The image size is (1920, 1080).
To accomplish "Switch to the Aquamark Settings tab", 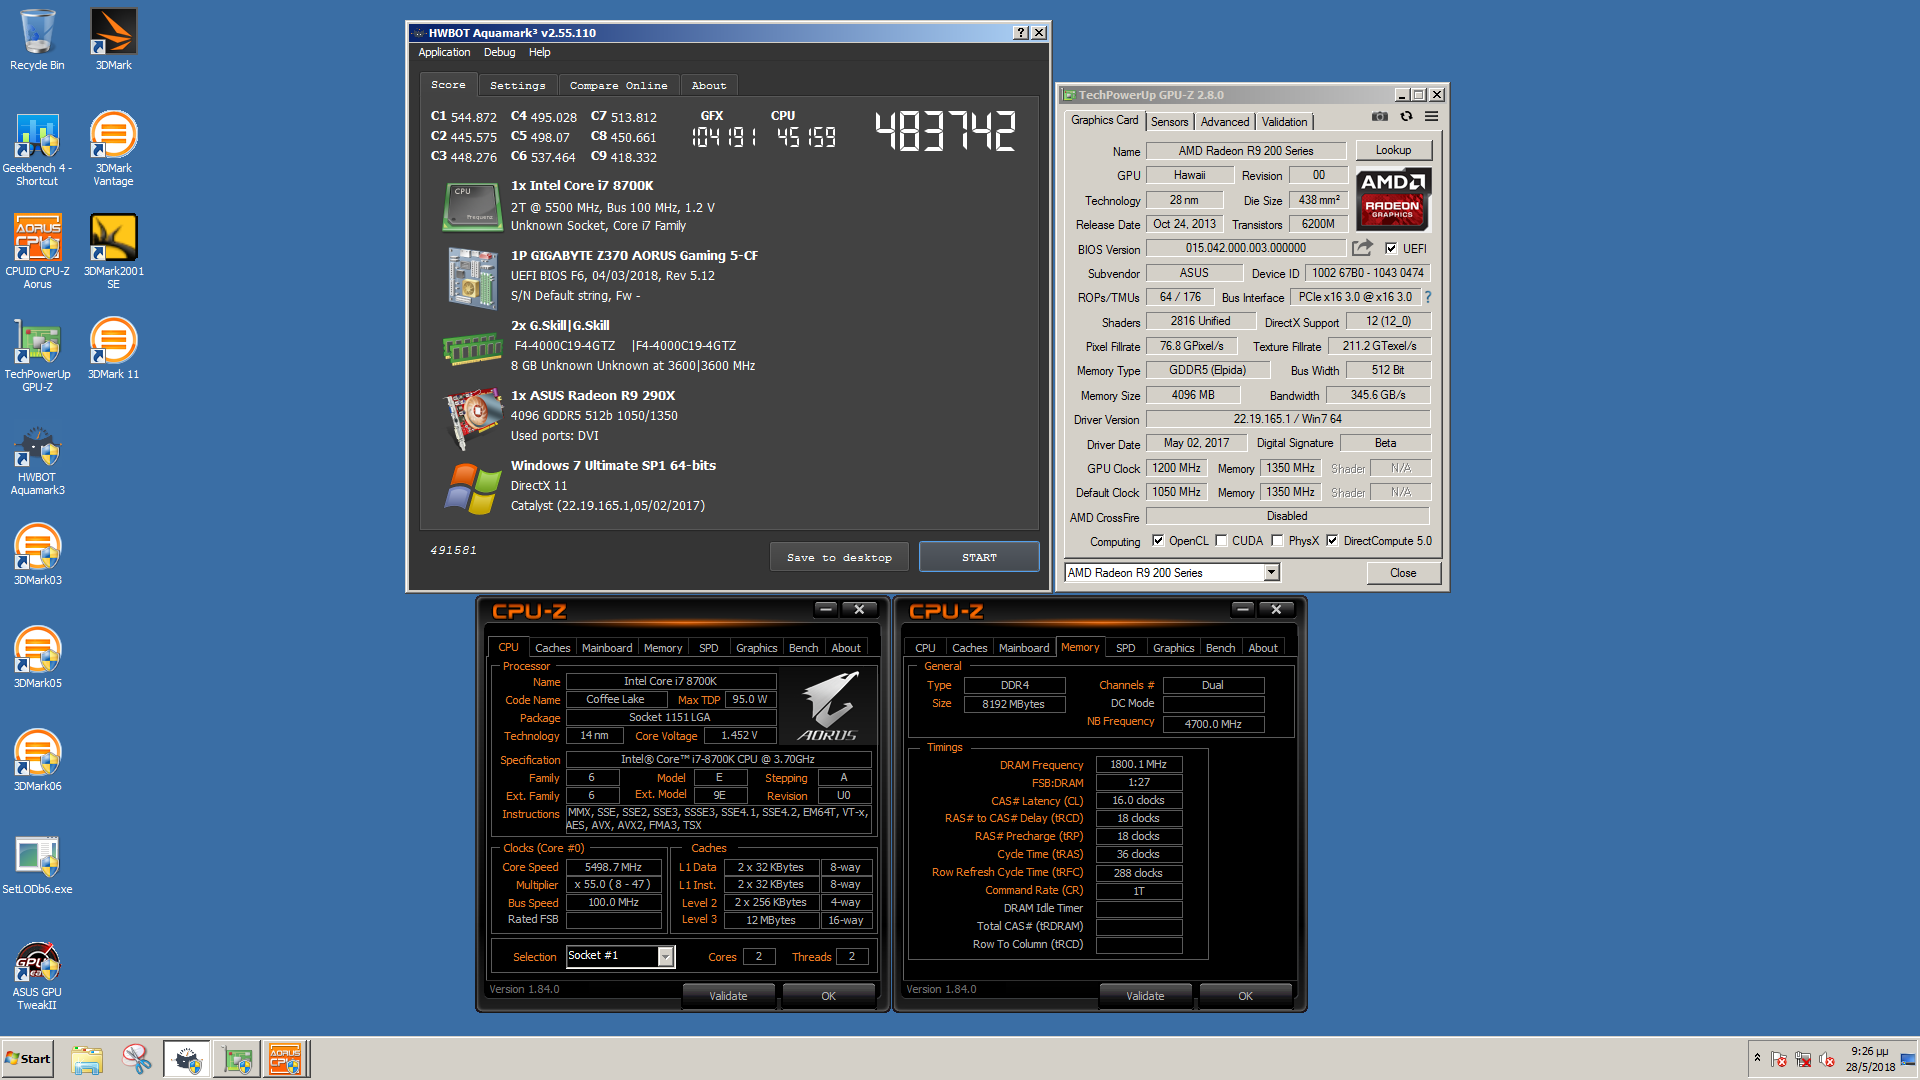I will pos(517,86).
